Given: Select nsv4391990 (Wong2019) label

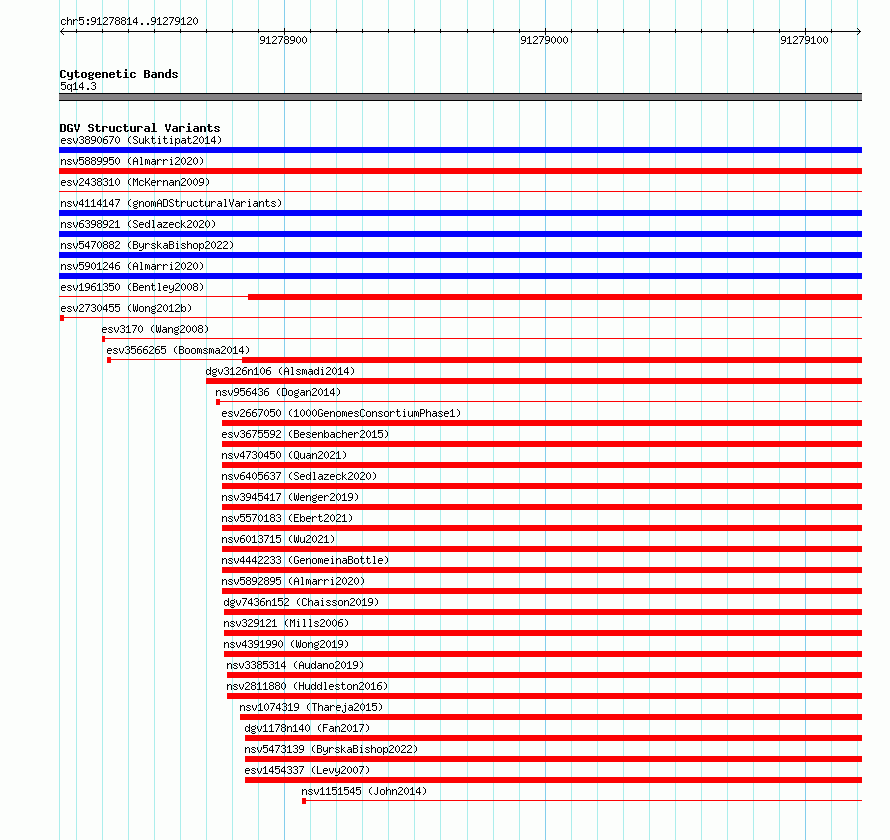Looking at the screenshot, I should 286,644.
